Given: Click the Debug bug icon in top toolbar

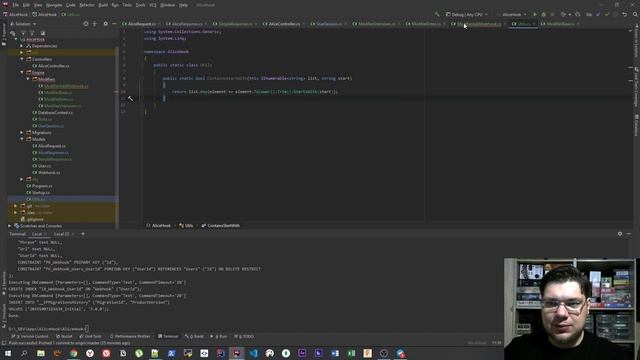Looking at the screenshot, I should pyautogui.click(x=544, y=14).
